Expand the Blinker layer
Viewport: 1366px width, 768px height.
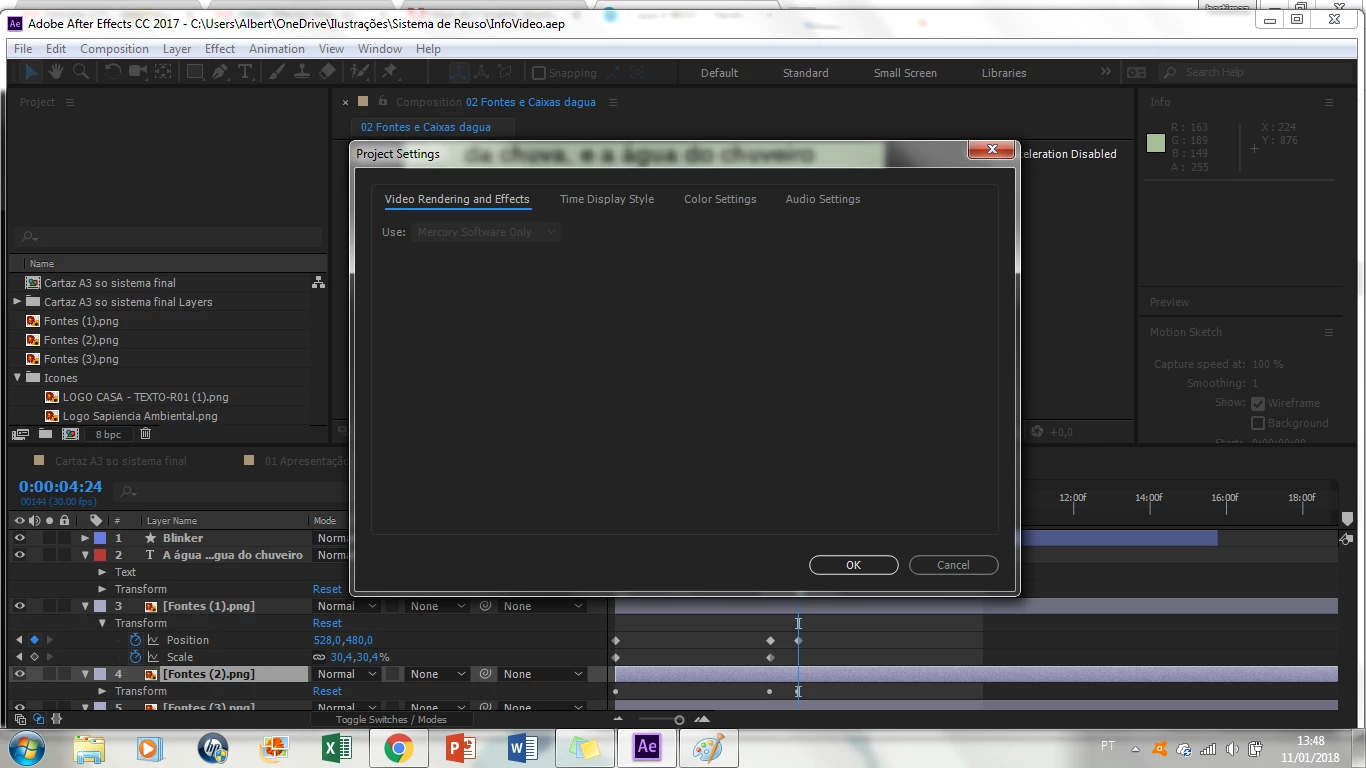click(85, 538)
